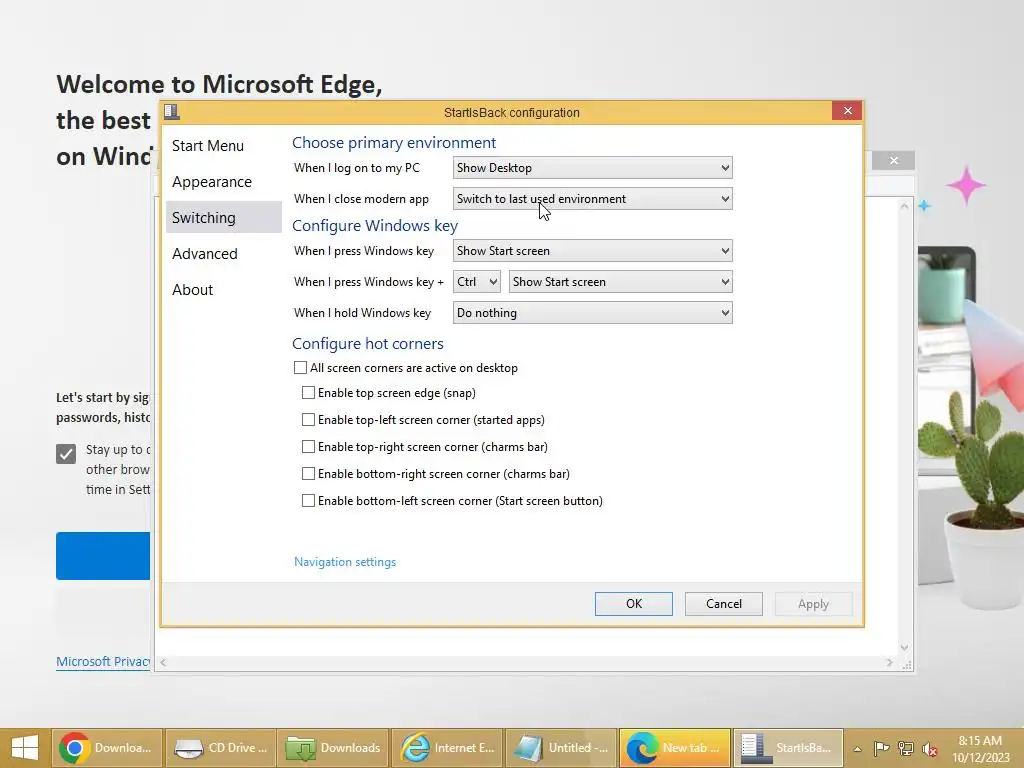
Task: Open 'When I press Windows key' dropdown
Action: point(592,251)
